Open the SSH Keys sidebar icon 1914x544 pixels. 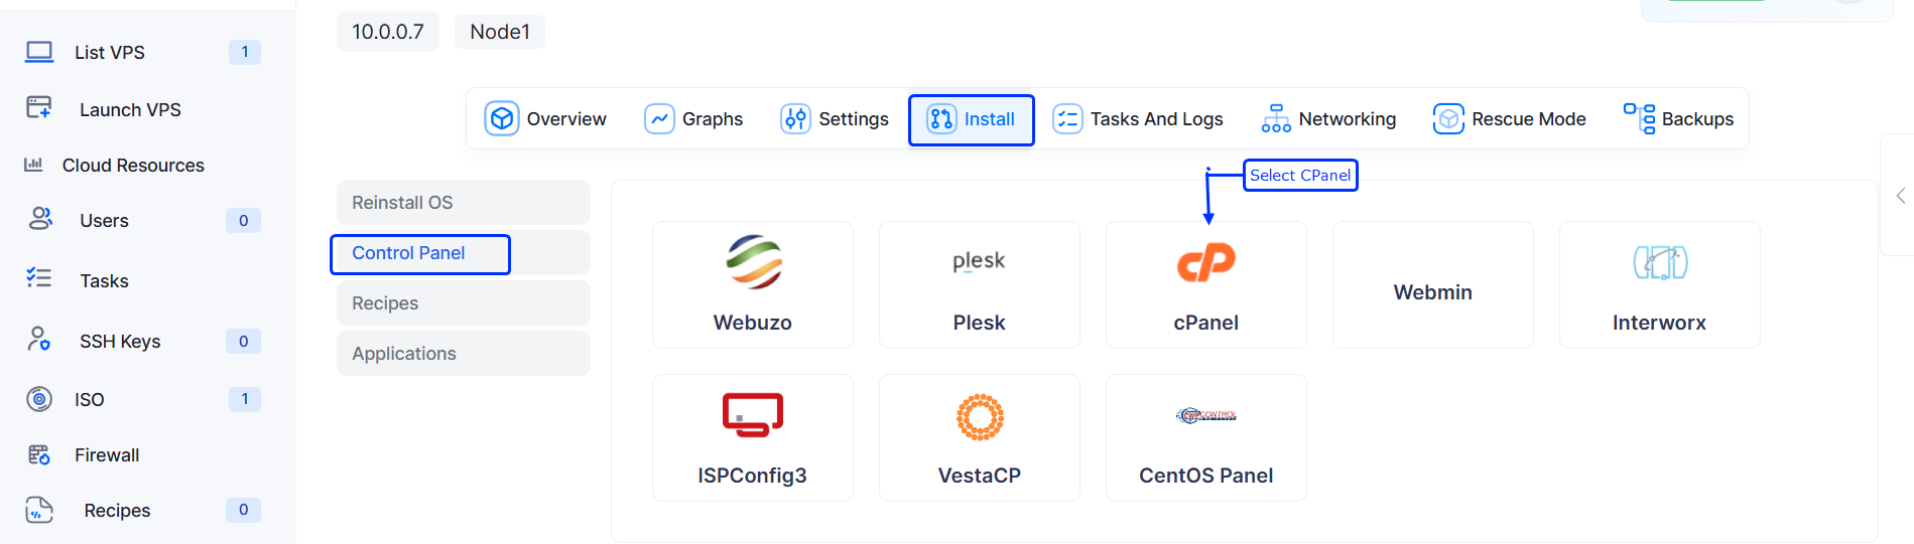(39, 340)
